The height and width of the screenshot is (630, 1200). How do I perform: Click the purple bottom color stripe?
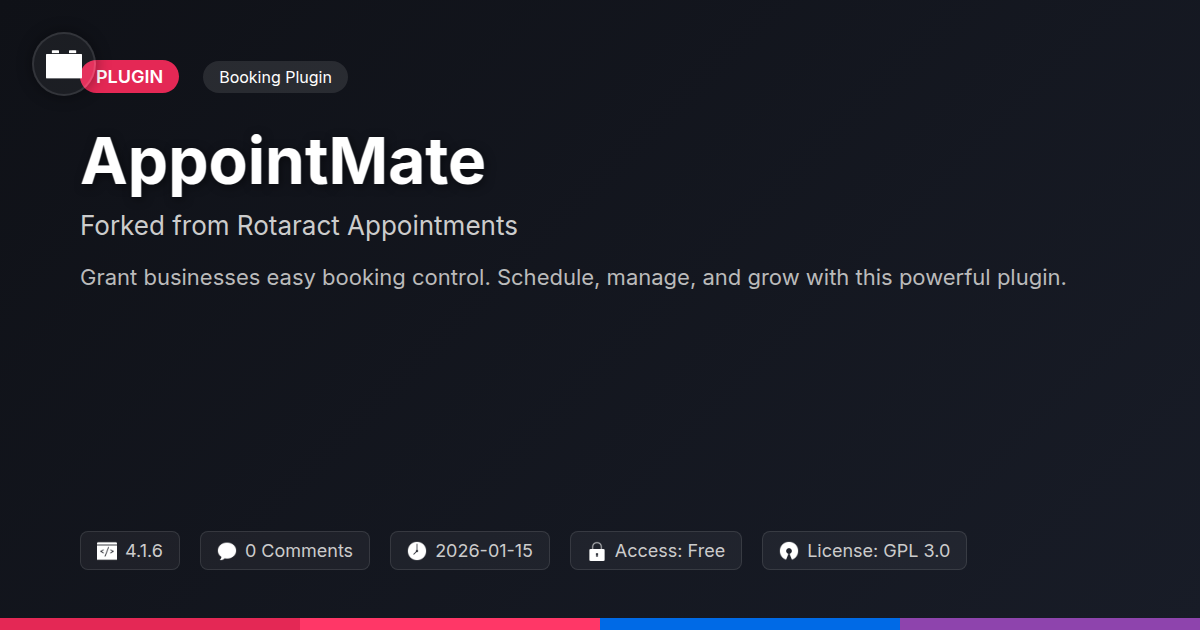click(x=1050, y=624)
